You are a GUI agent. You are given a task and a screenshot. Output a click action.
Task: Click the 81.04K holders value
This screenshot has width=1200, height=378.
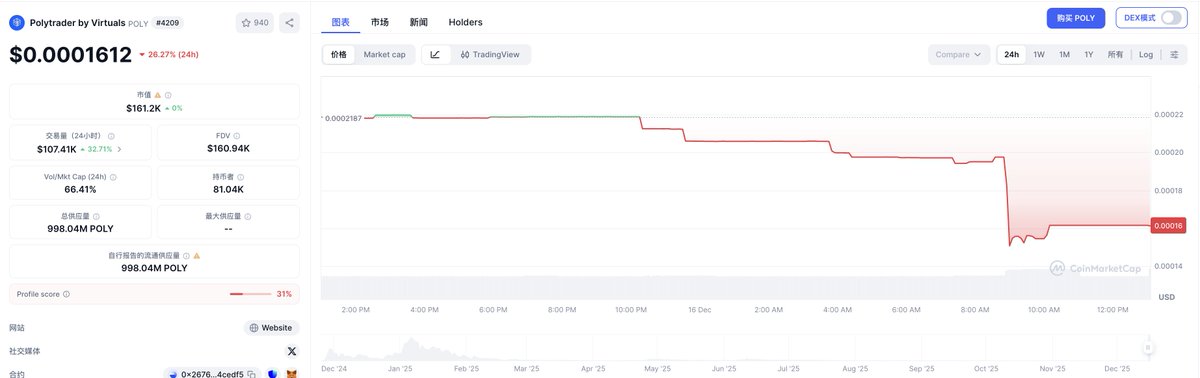pos(228,188)
